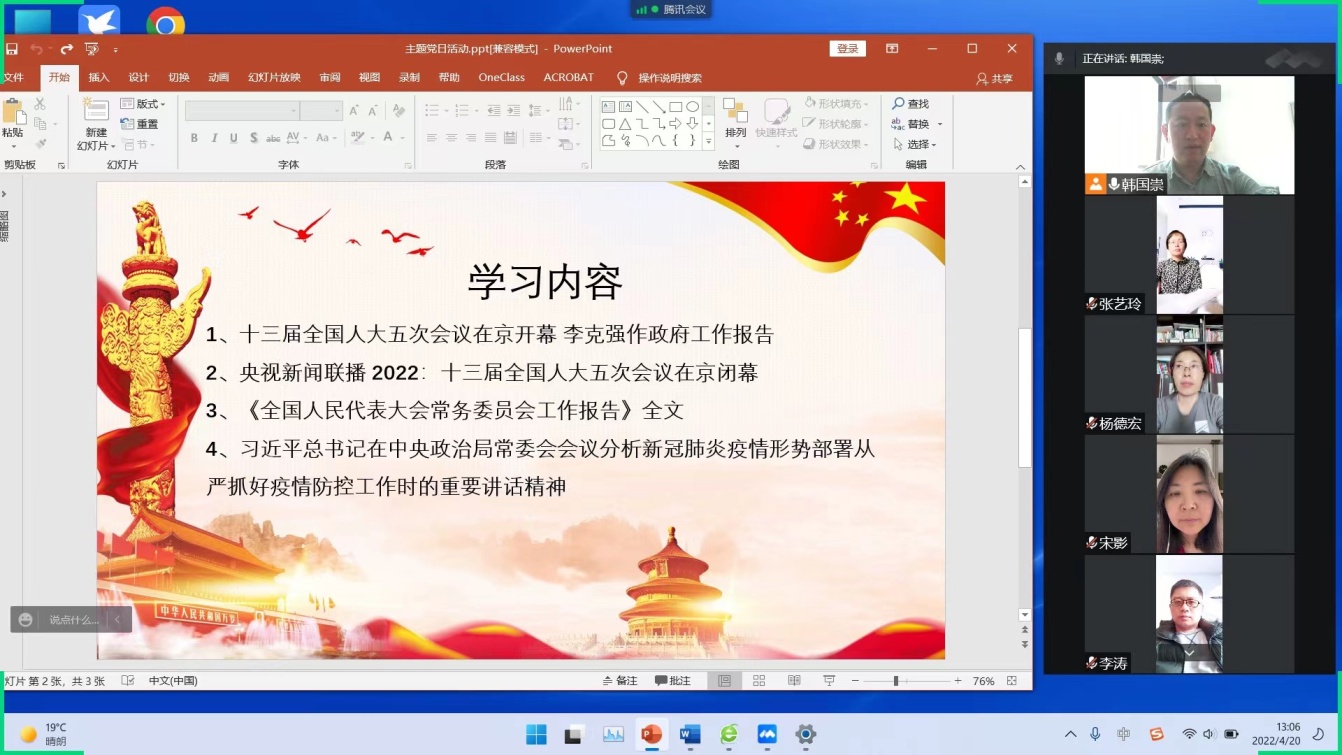Open the Select (选择) dropdown
1342x755 pixels.
coord(915,144)
